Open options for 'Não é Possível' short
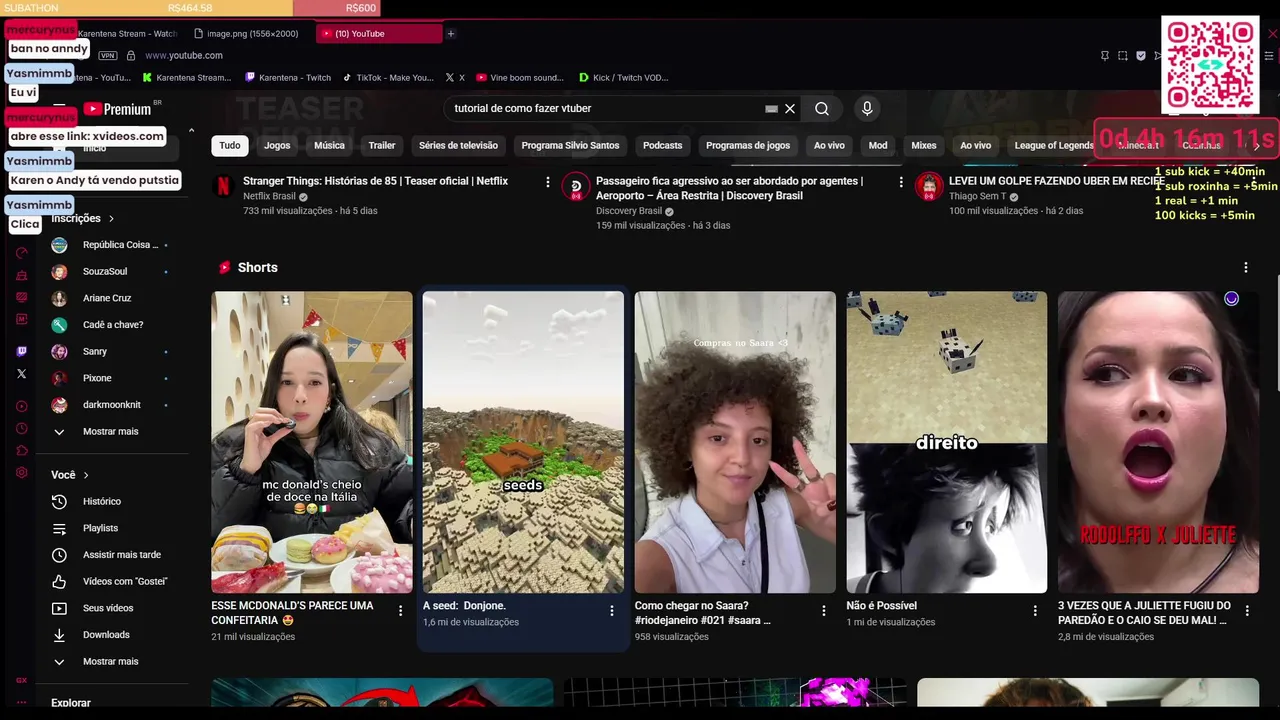The image size is (1280, 720). (1035, 610)
